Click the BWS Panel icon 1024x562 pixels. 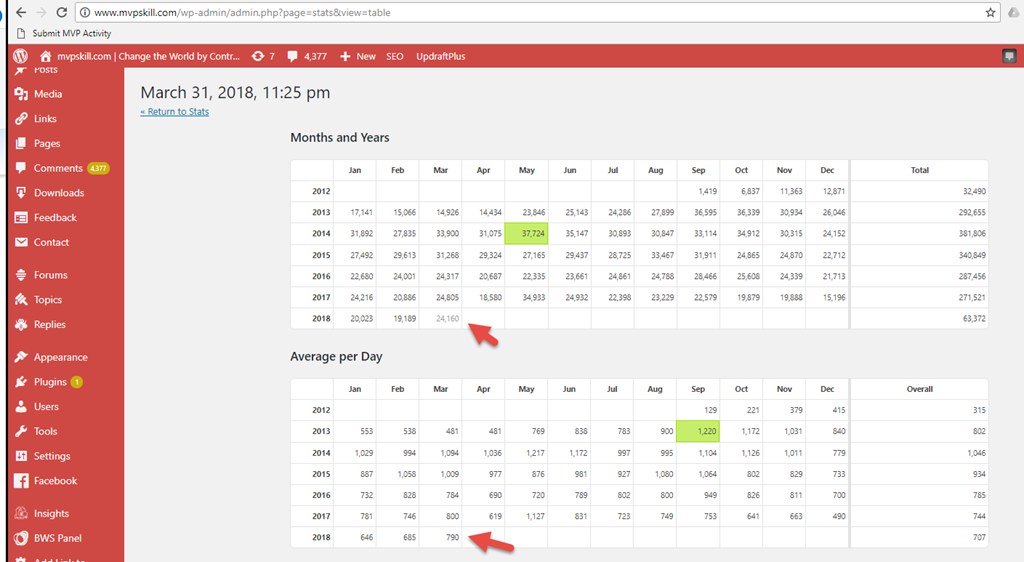coord(21,538)
